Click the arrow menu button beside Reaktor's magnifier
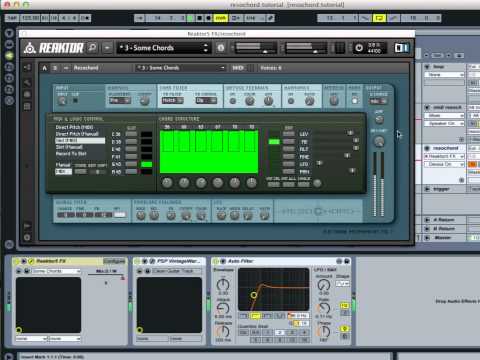 [x=107, y=48]
